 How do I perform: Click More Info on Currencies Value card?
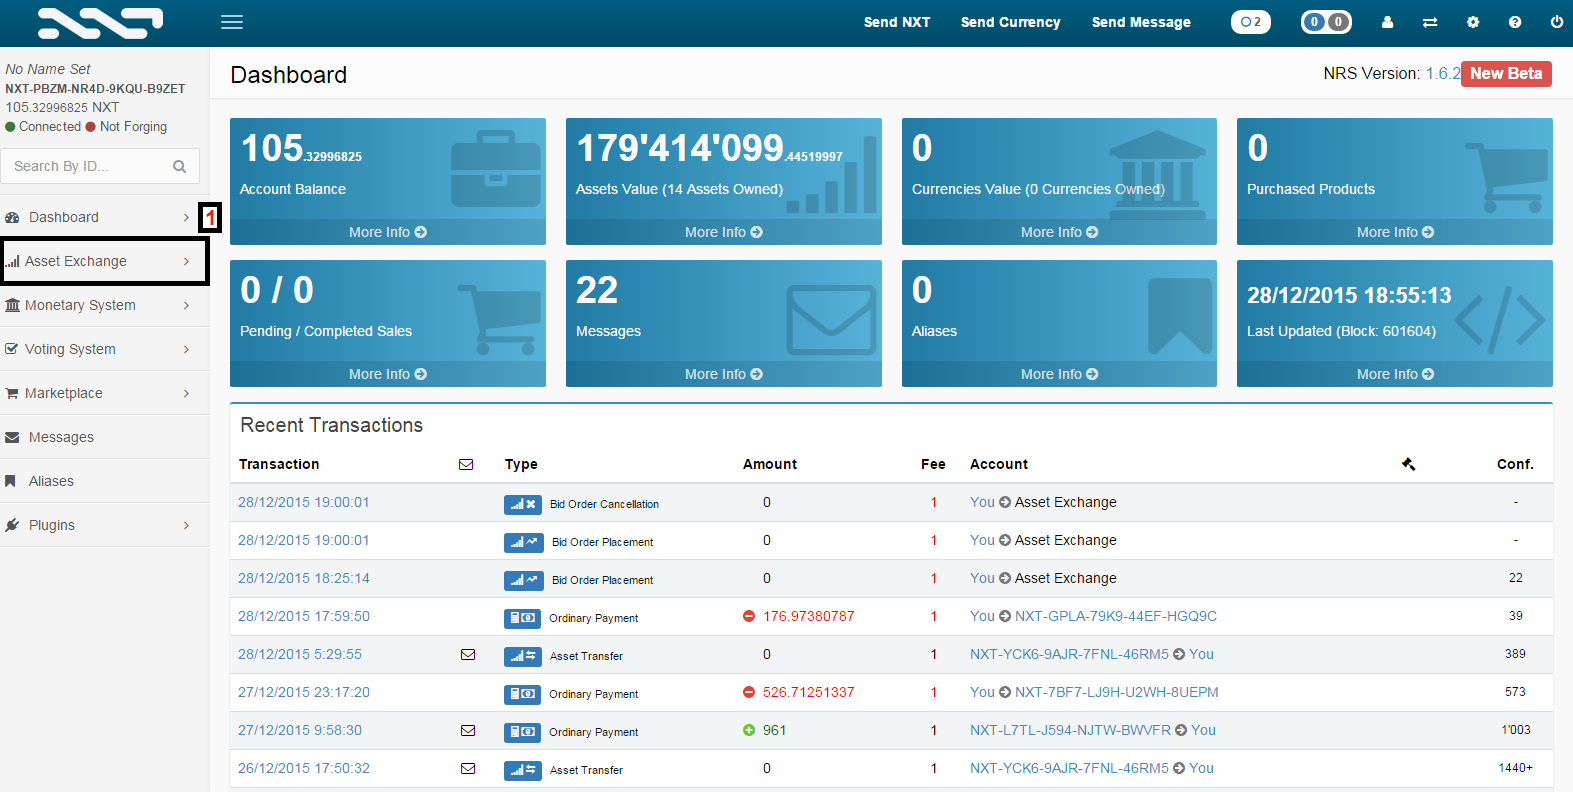[x=1059, y=232]
